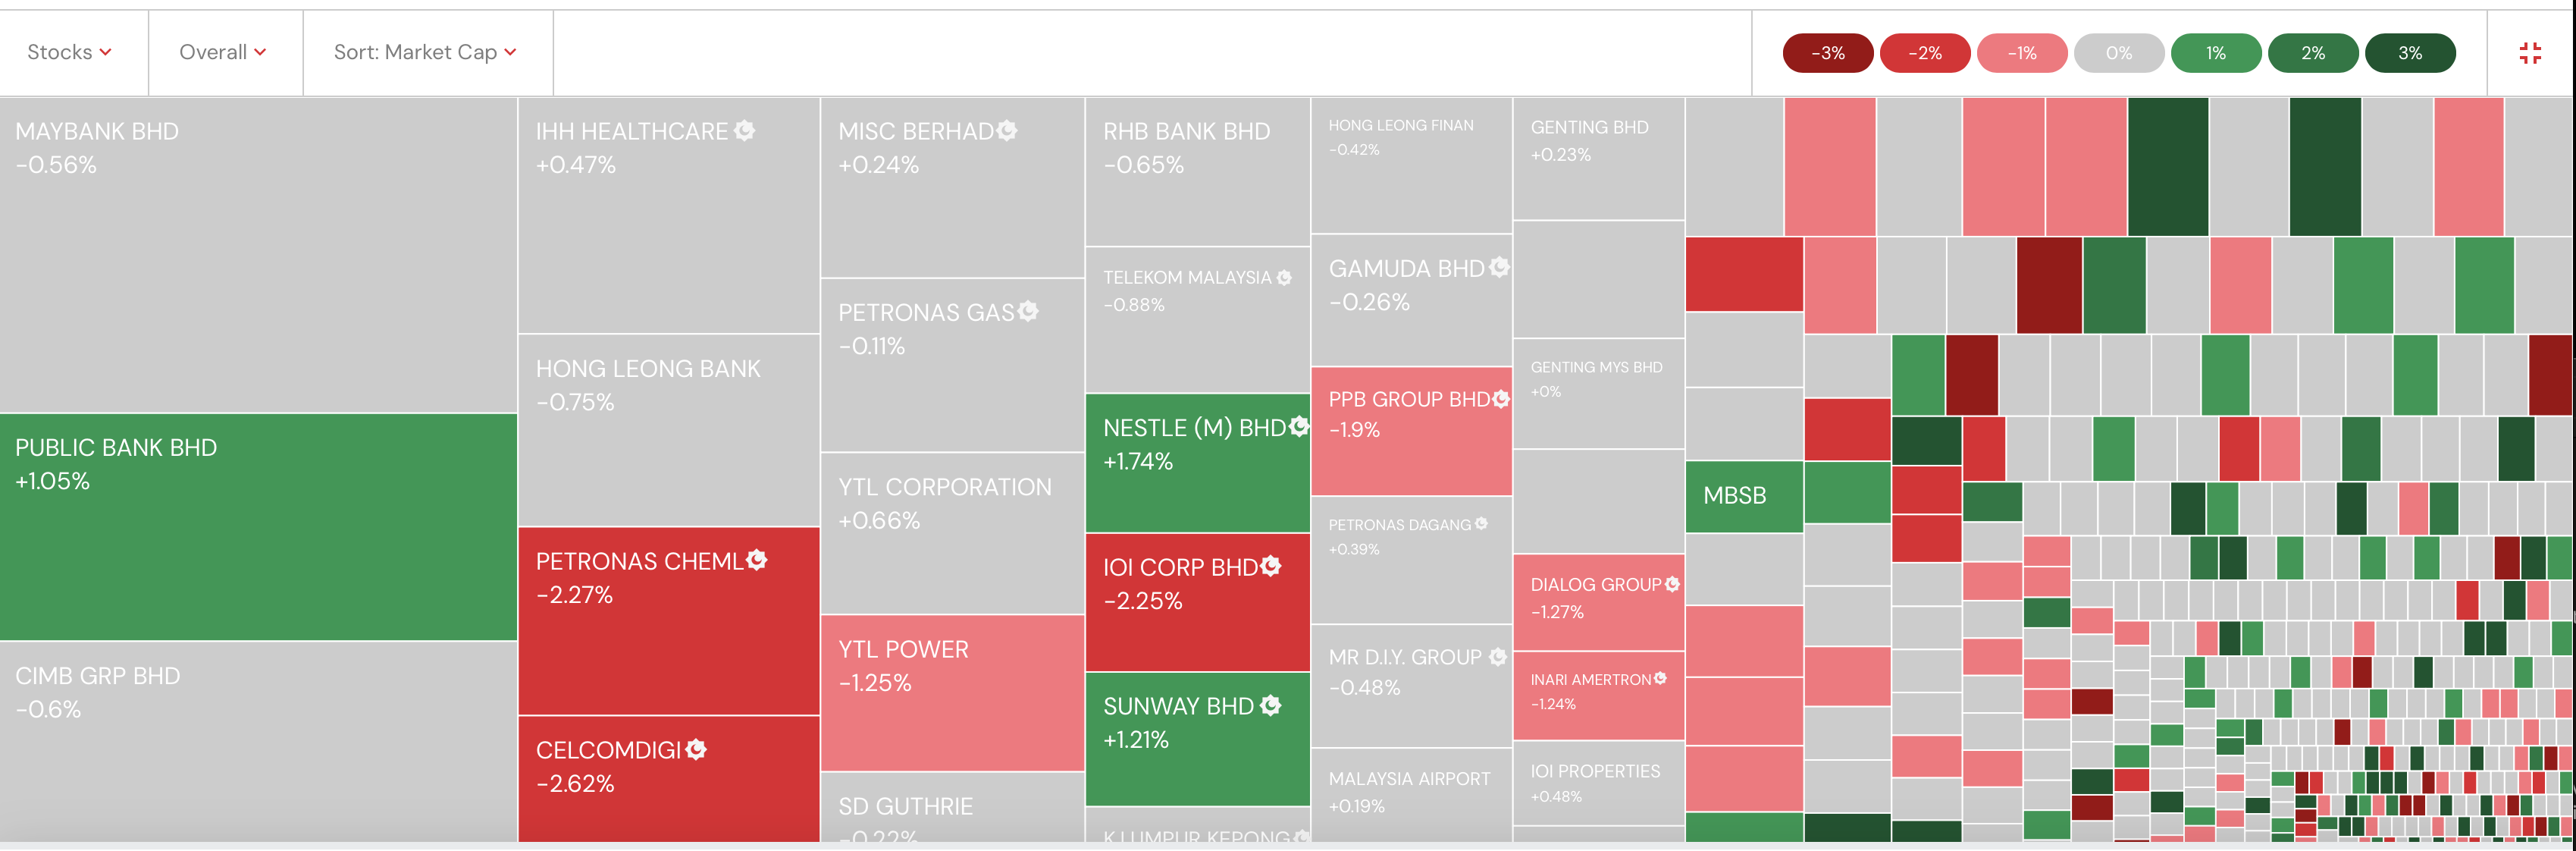2576x851 pixels.
Task: Toggle the -3% legend filter
Action: pyautogui.click(x=1828, y=52)
